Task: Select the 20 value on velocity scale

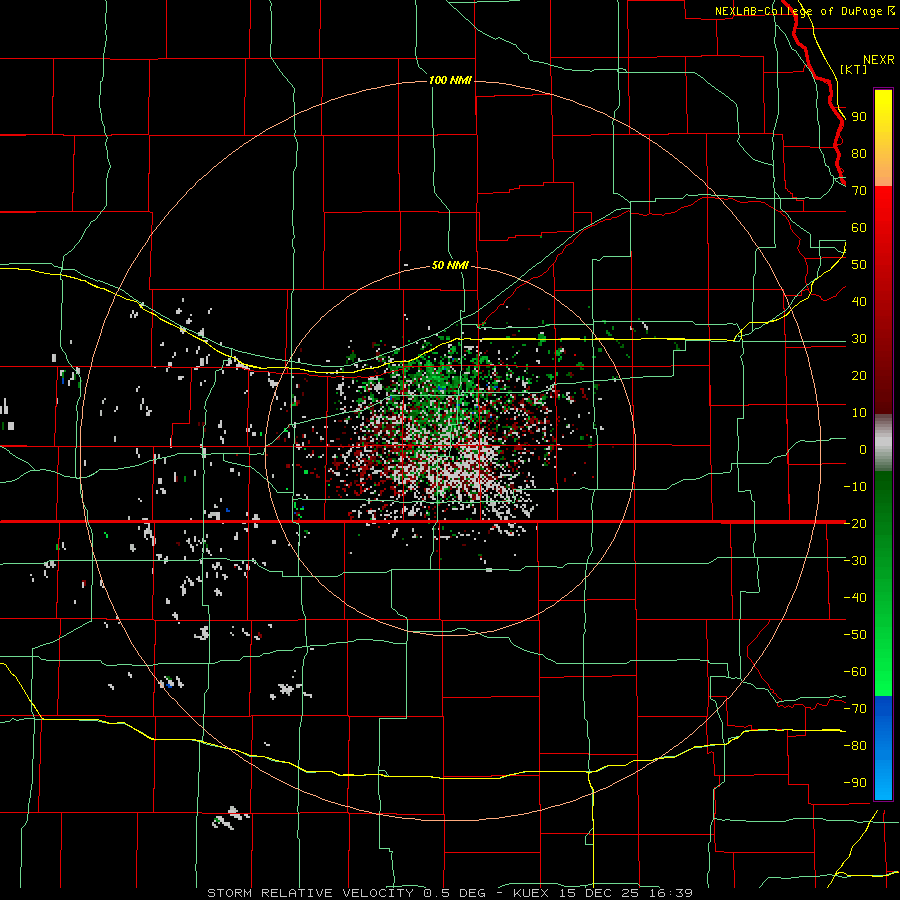Action: (859, 375)
